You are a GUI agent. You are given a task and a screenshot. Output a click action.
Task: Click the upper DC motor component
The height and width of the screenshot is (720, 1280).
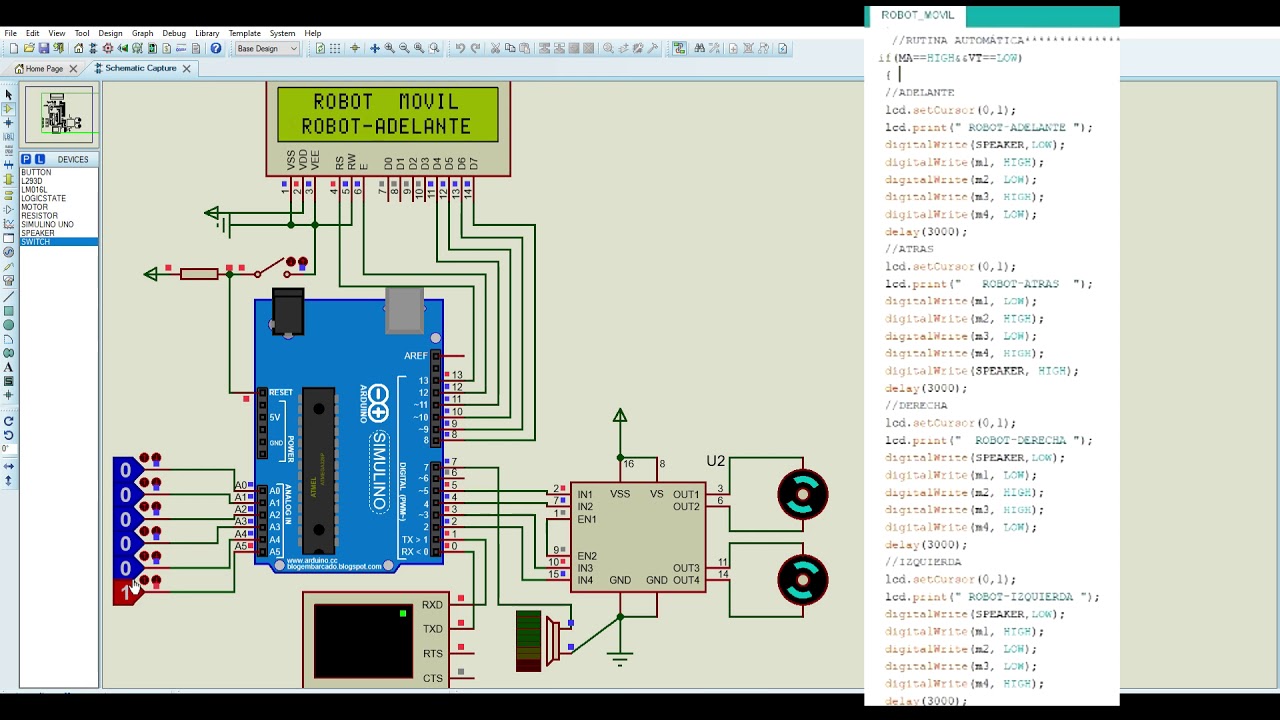coord(802,494)
